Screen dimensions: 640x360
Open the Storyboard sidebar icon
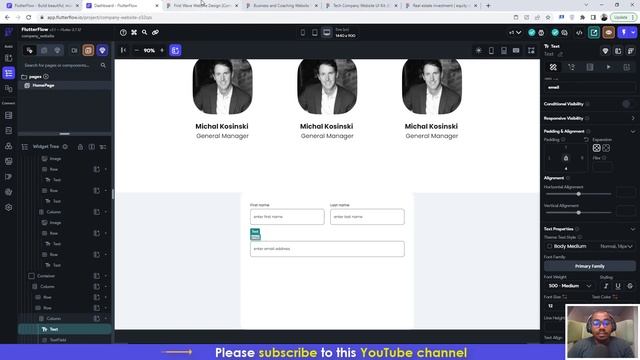pyautogui.click(x=9, y=89)
